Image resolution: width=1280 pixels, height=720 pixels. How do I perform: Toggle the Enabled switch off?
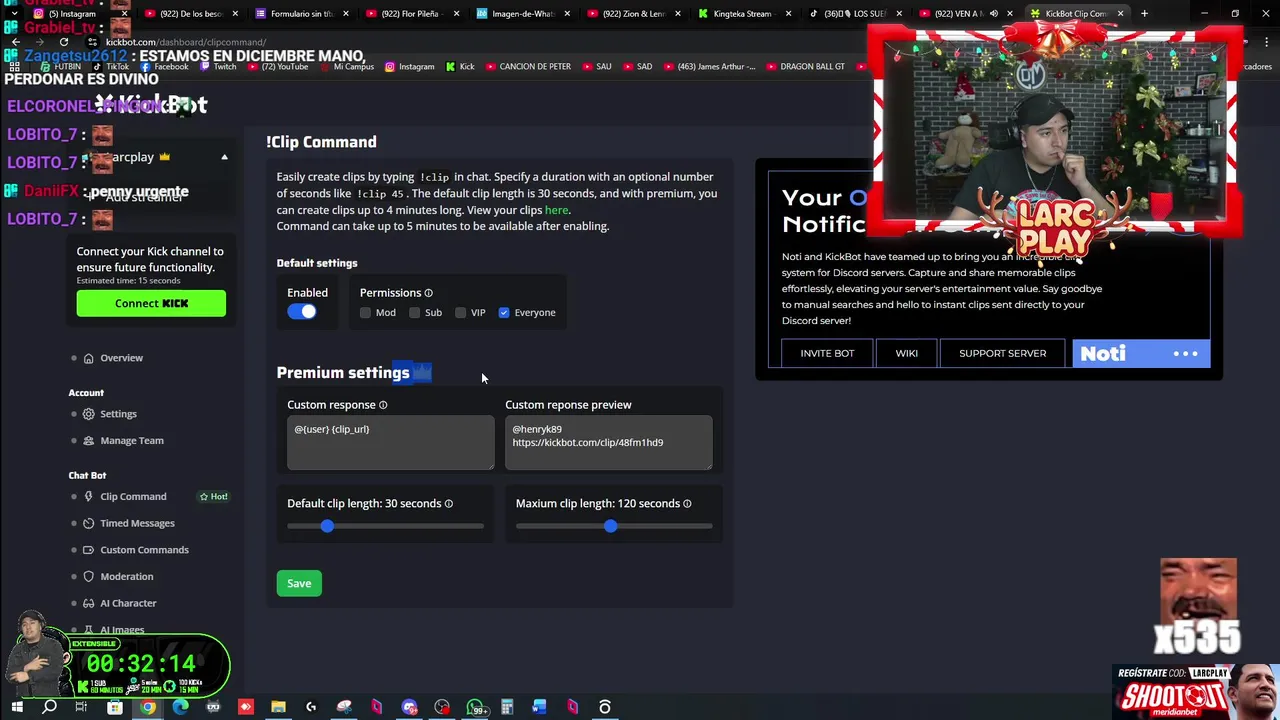point(301,312)
